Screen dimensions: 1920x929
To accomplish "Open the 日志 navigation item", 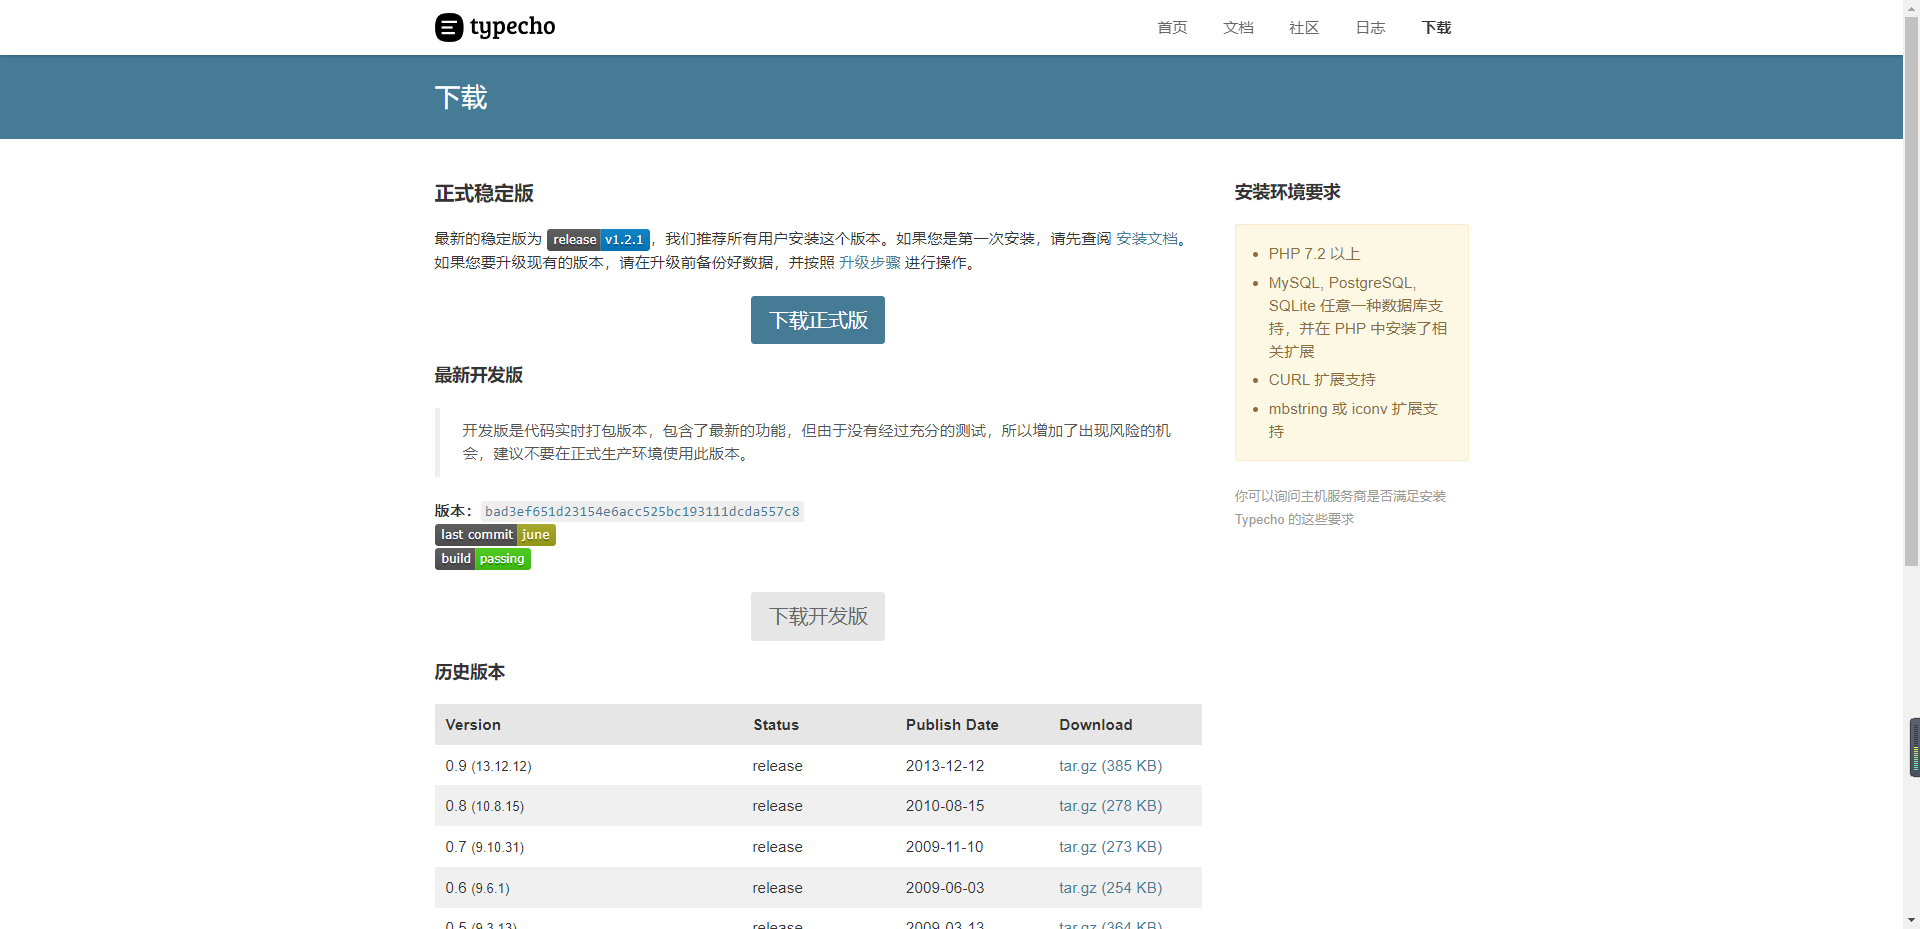I will click(x=1370, y=28).
